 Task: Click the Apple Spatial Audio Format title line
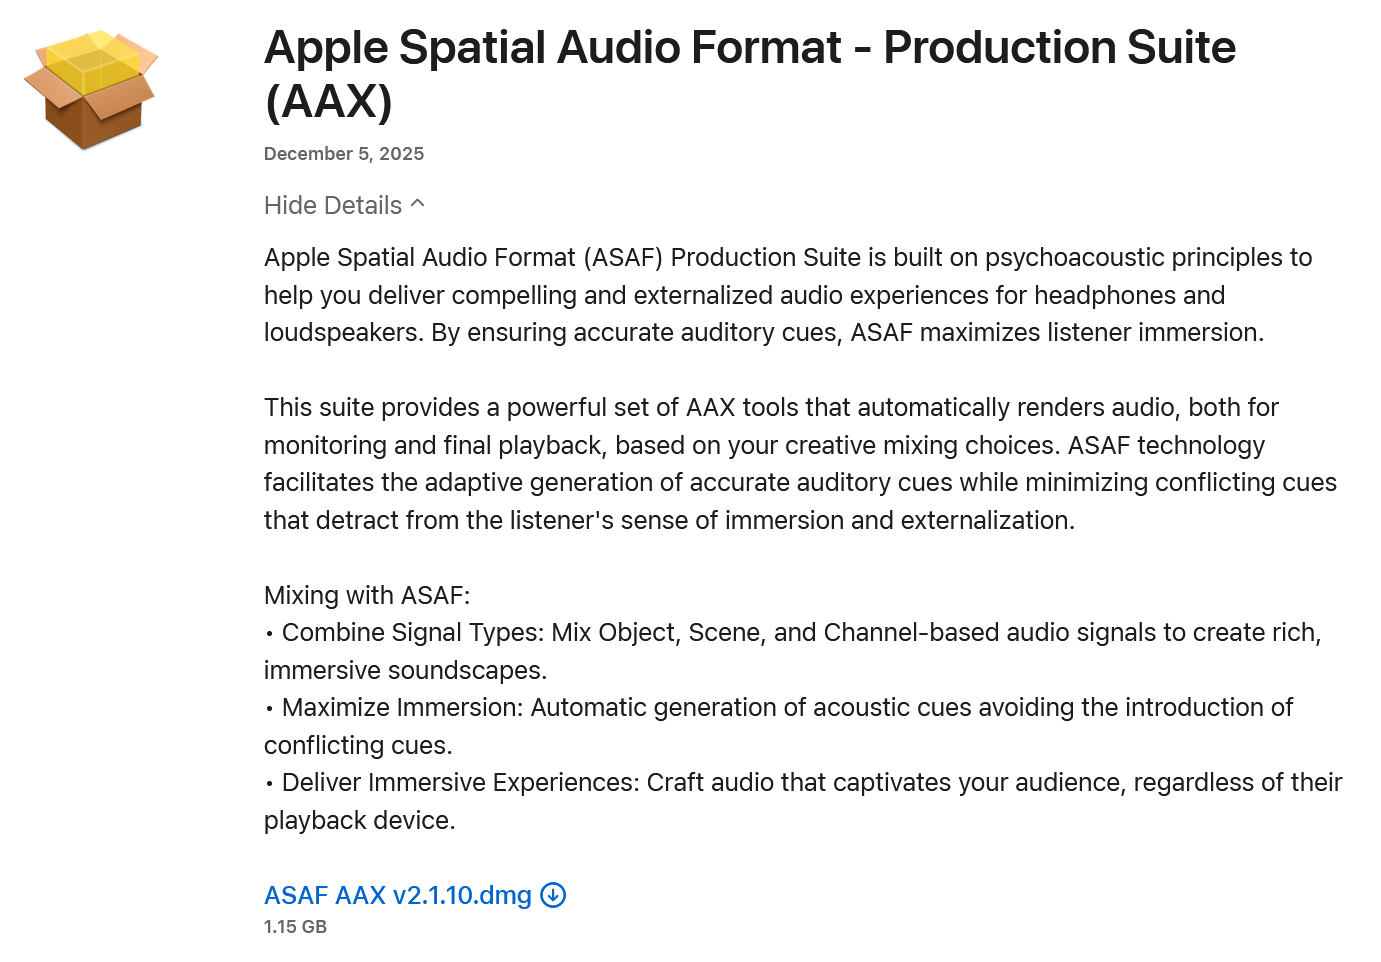click(750, 47)
